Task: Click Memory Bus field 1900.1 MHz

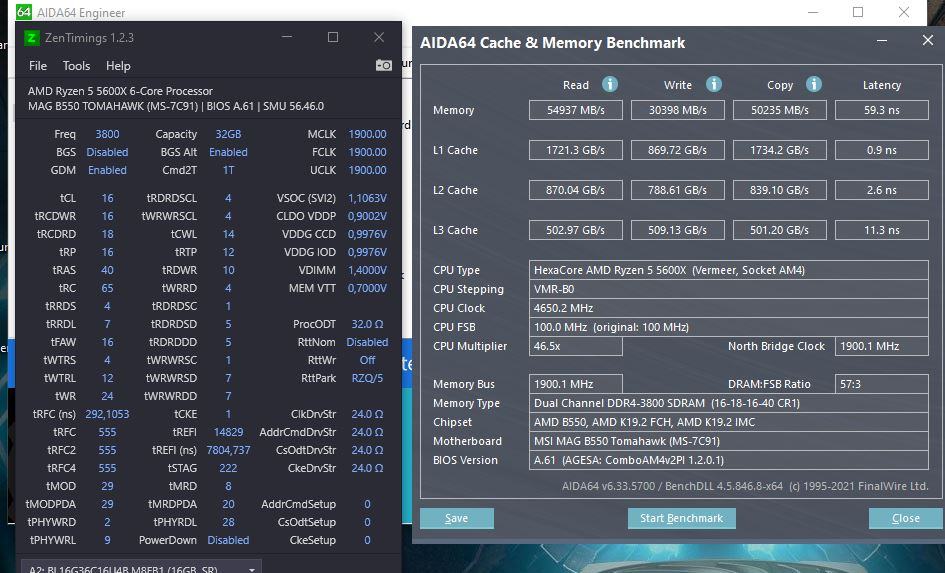Action: click(x=576, y=384)
